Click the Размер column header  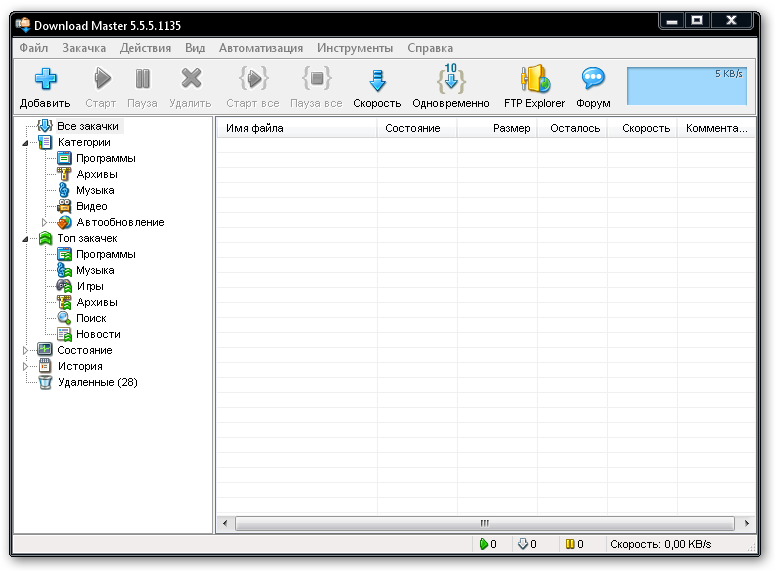tap(497, 128)
